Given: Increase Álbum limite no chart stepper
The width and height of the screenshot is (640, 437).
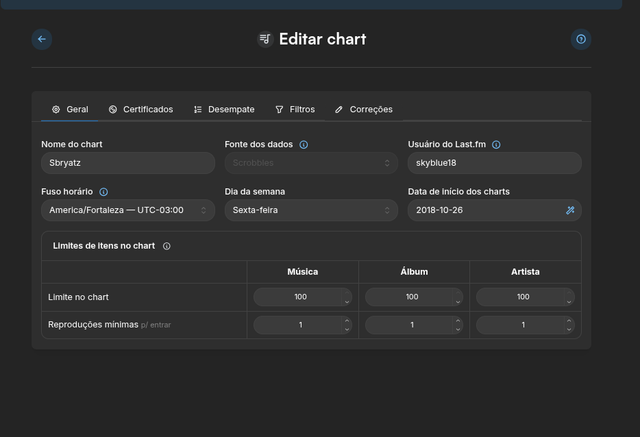Looking at the screenshot, I should [x=458, y=292].
